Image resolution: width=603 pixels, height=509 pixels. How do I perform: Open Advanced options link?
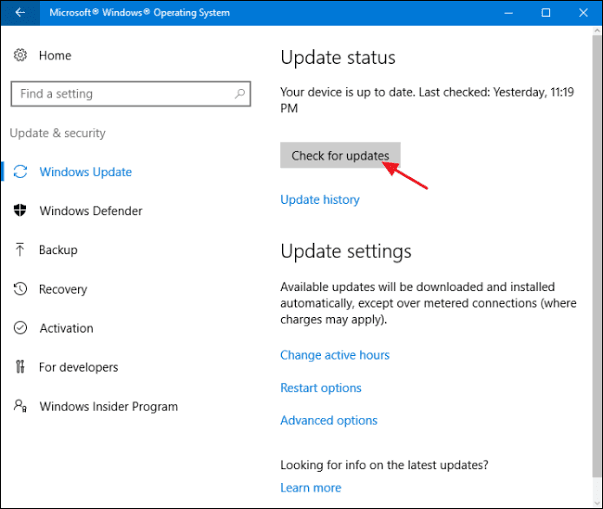point(329,420)
